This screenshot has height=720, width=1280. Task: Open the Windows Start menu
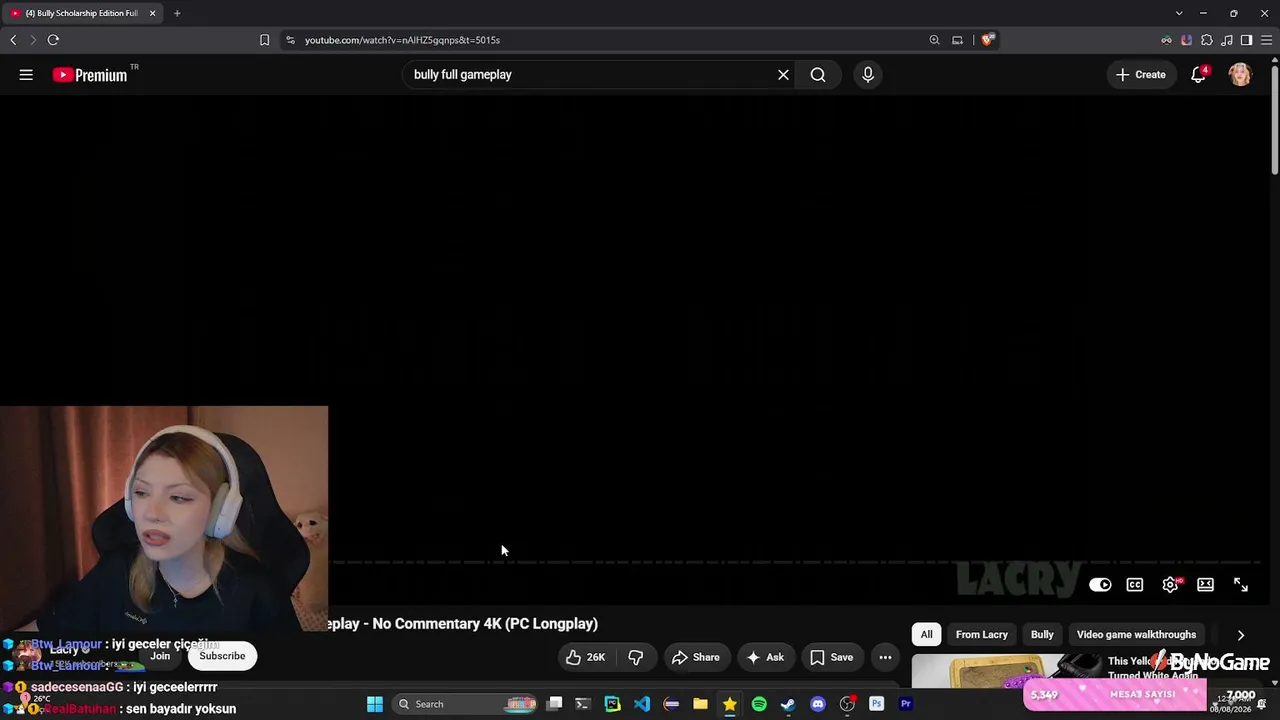(x=375, y=704)
